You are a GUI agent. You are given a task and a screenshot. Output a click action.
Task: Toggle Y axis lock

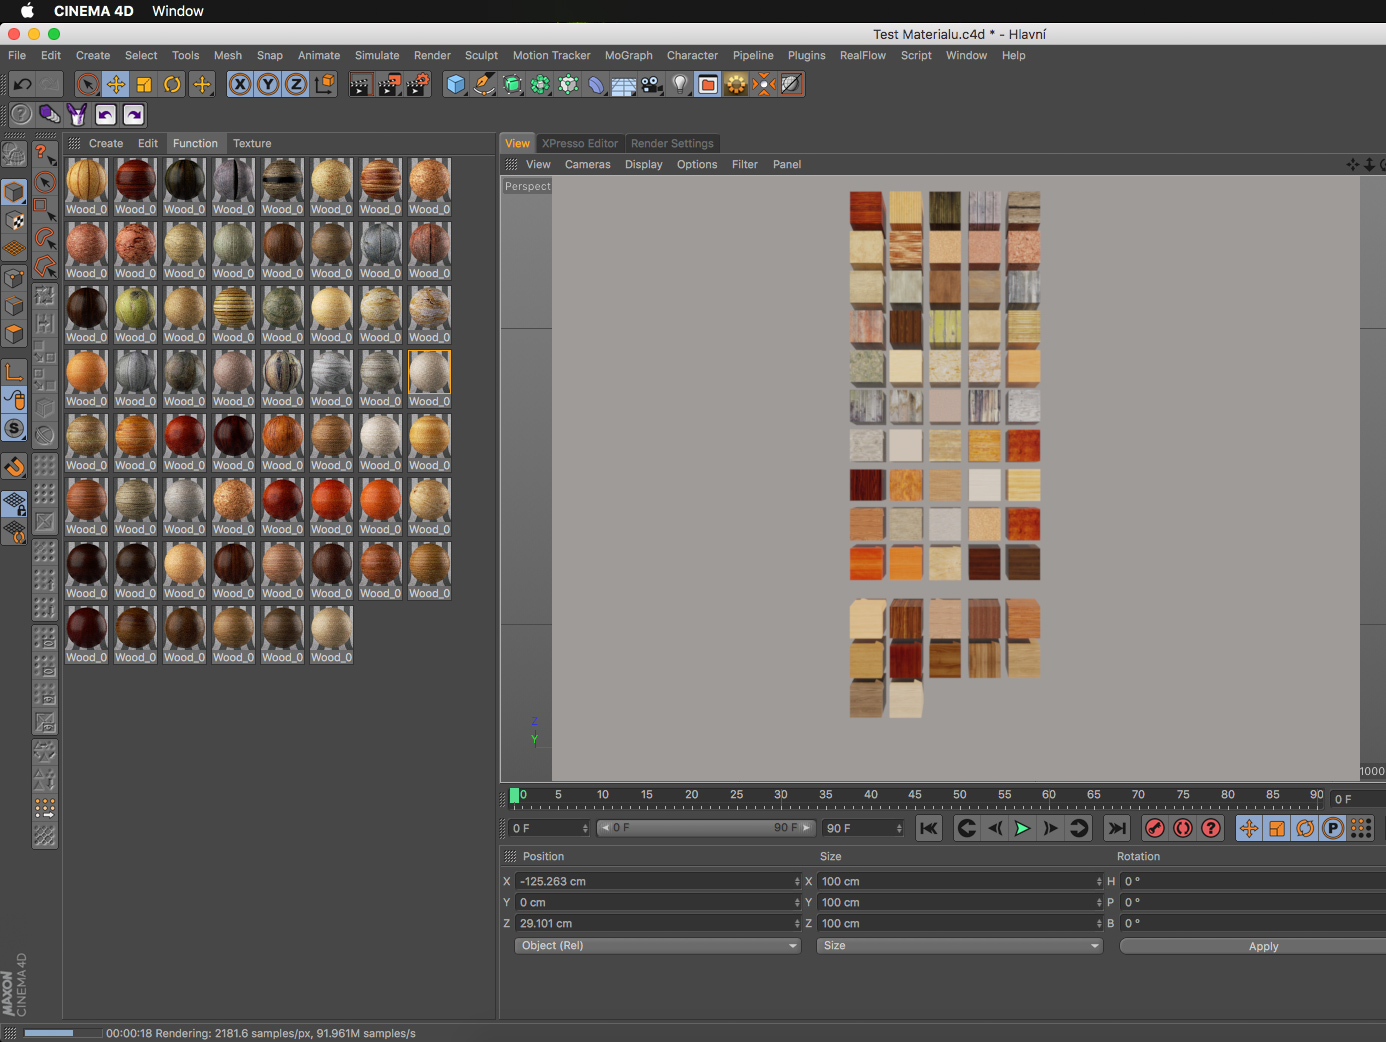point(268,85)
